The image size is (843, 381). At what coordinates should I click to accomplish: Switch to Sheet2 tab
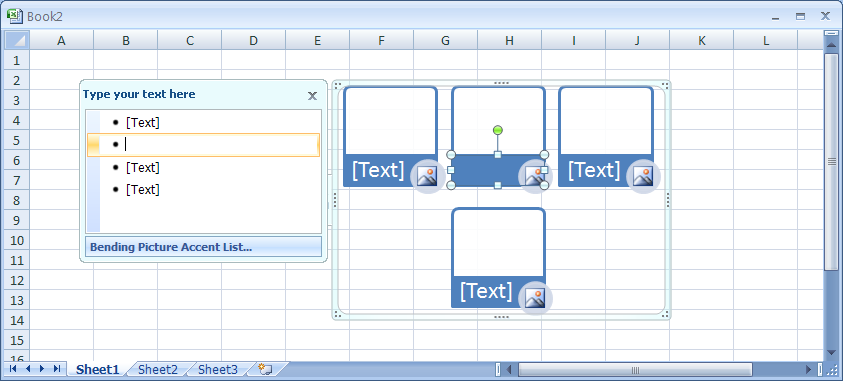point(158,369)
